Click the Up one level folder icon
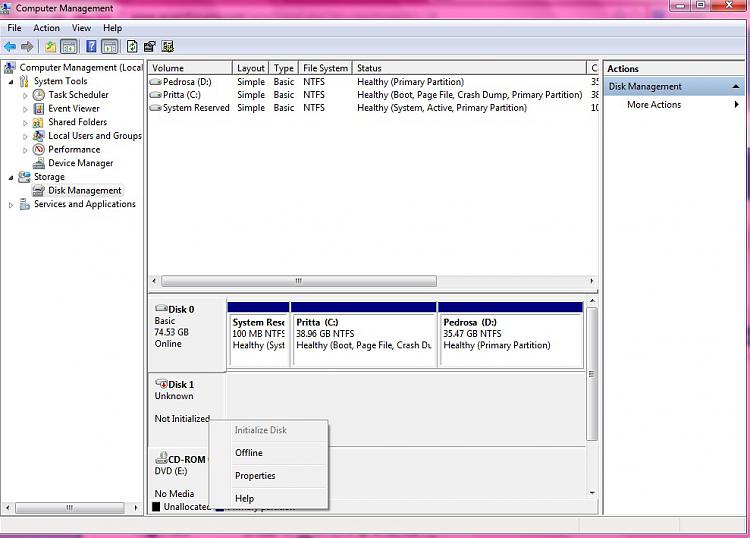Screen dimensions: 750x538 pos(50,47)
